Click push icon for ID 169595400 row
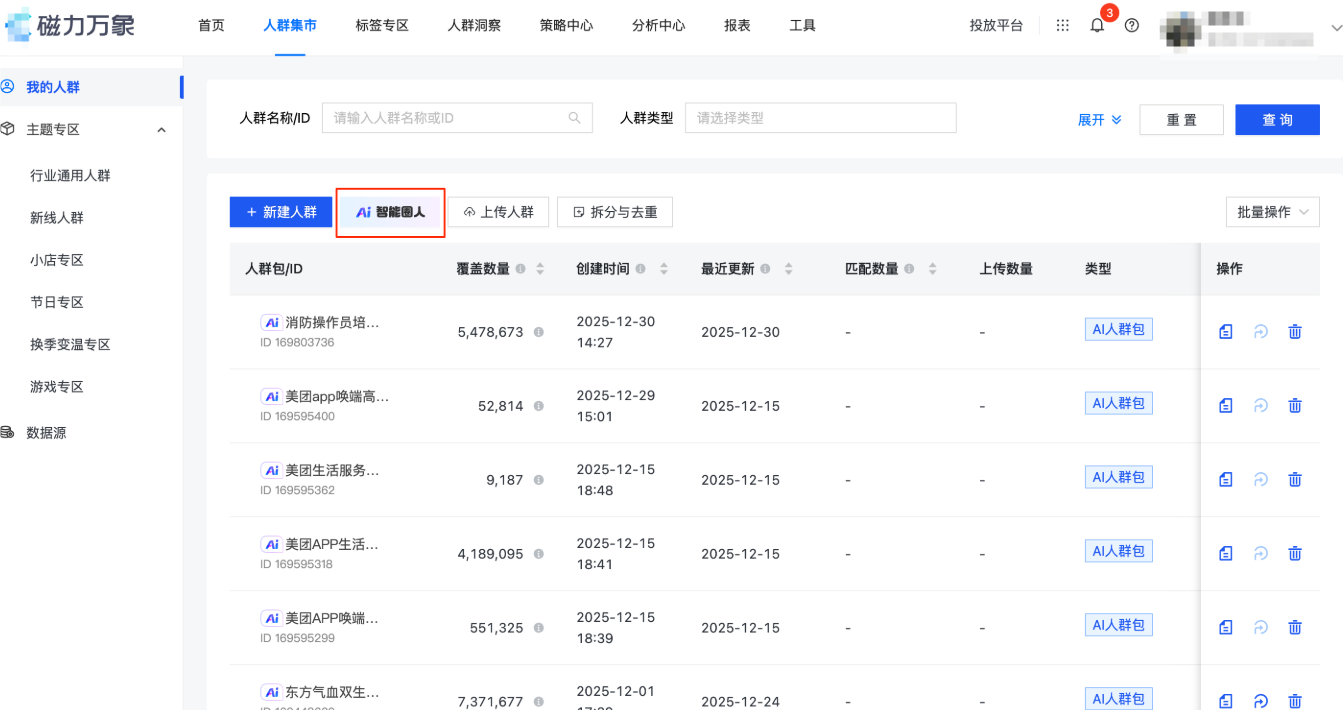The image size is (1343, 710). pyautogui.click(x=1261, y=406)
